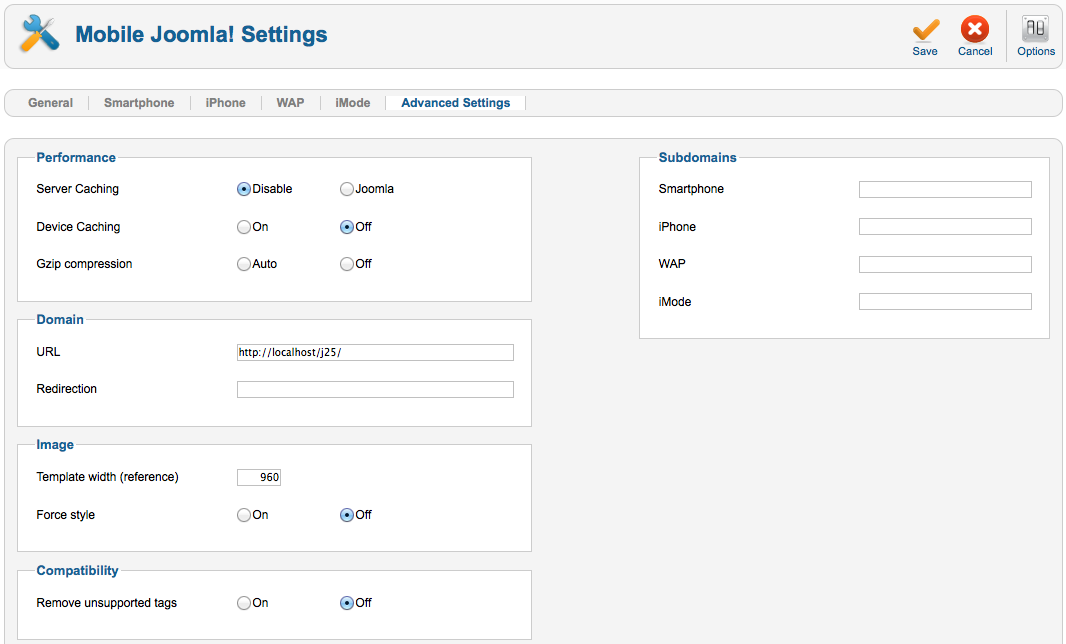Click the Save checkmark icon
Image resolution: width=1066 pixels, height=644 pixels.
pos(925,30)
